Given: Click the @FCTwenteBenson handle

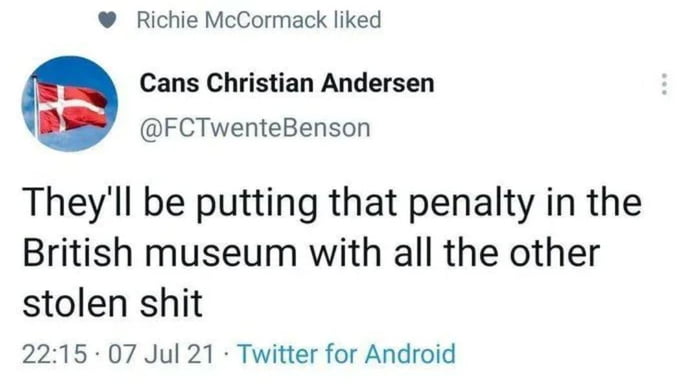Looking at the screenshot, I should [x=255, y=129].
